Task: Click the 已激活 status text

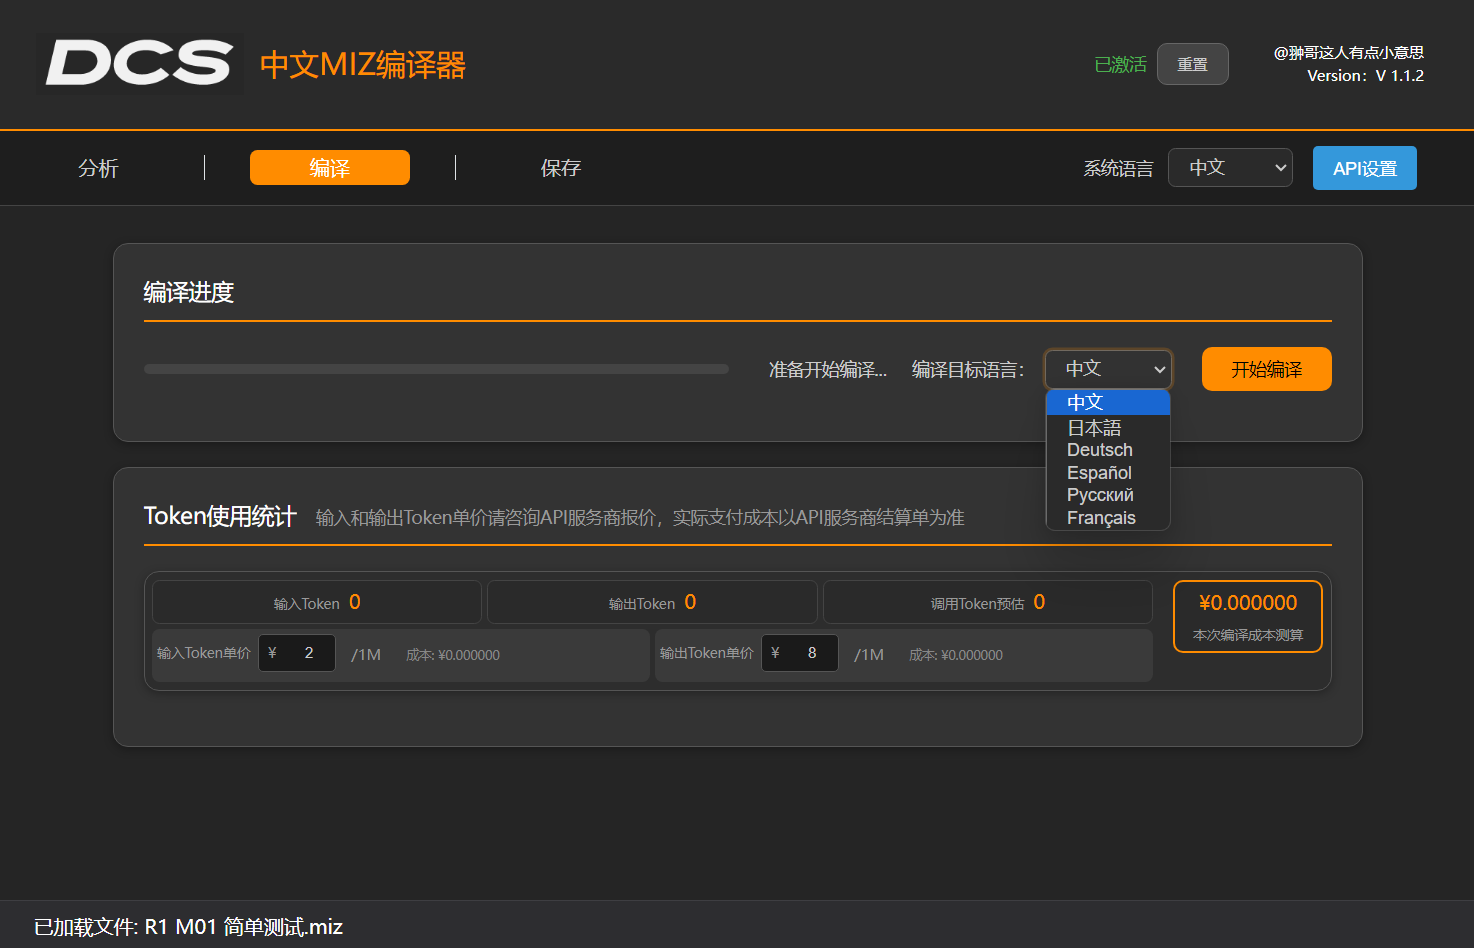Action: tap(1120, 65)
